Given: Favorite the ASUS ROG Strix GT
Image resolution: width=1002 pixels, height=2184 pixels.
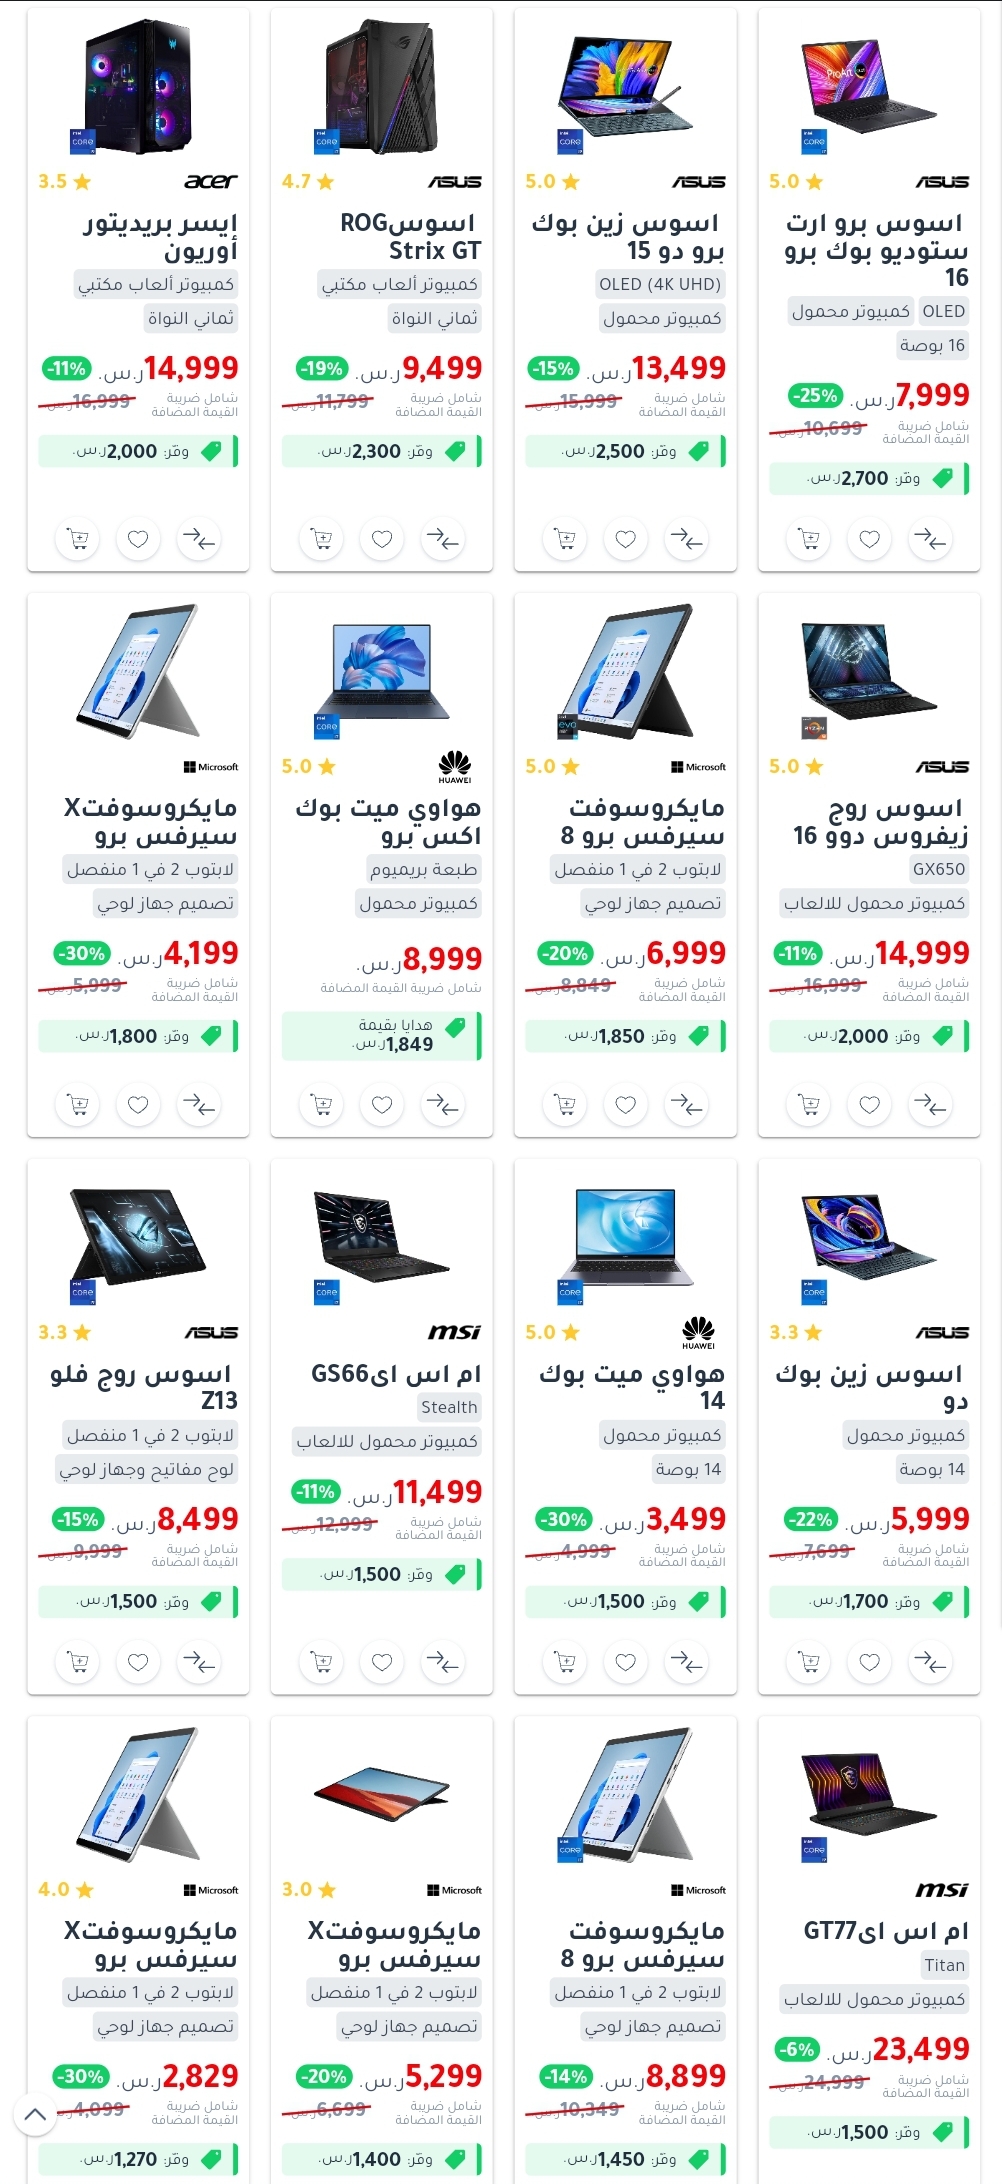Looking at the screenshot, I should pyautogui.click(x=382, y=540).
